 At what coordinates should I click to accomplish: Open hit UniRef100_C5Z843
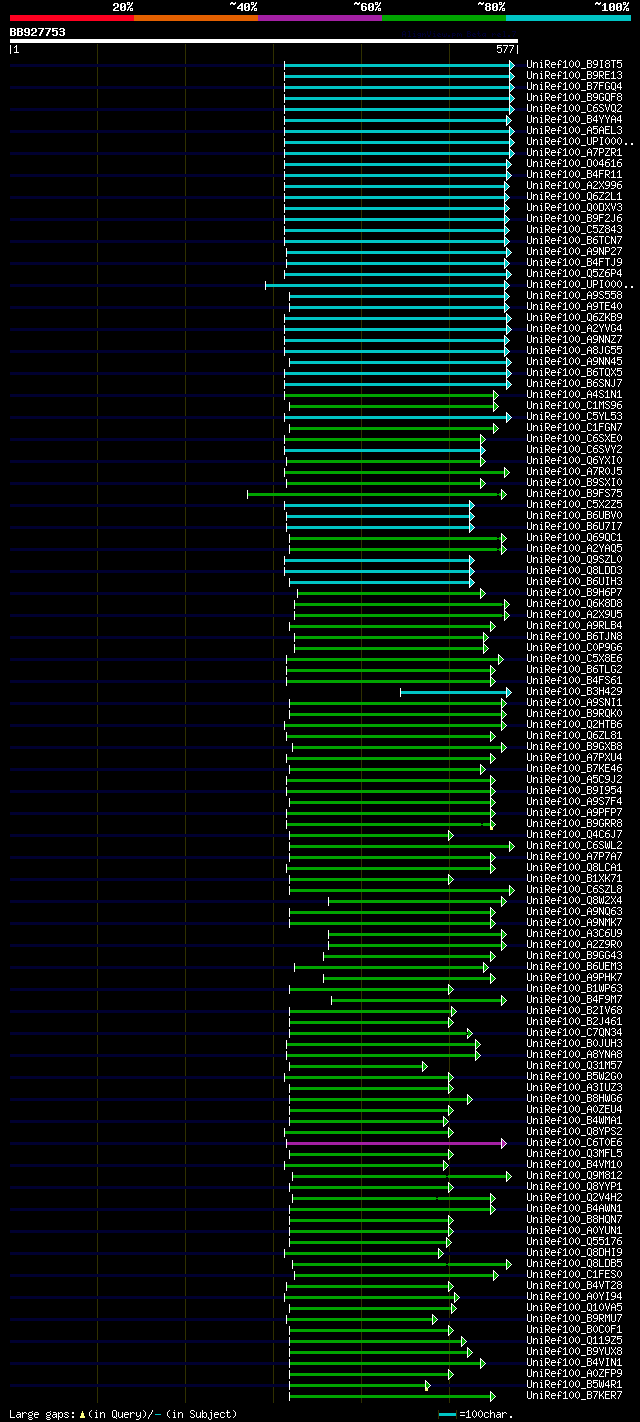[x=574, y=229]
